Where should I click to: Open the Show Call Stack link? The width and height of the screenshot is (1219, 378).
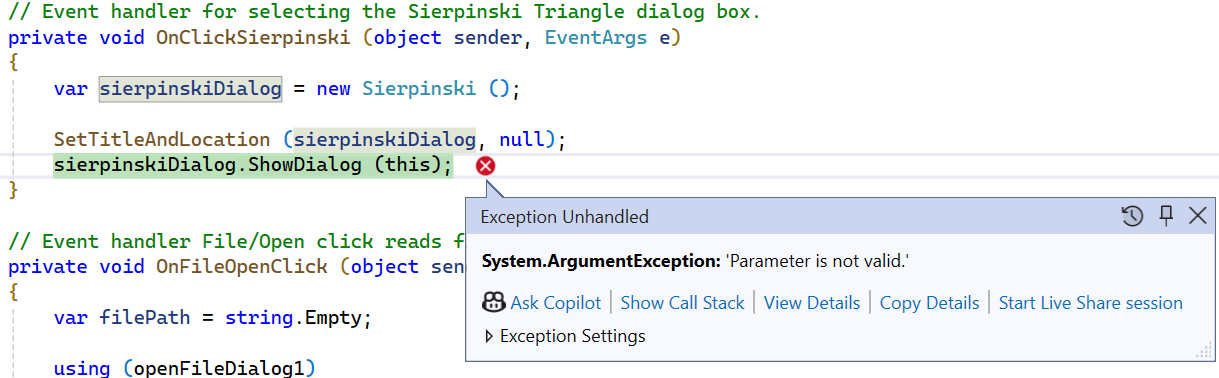click(x=683, y=303)
